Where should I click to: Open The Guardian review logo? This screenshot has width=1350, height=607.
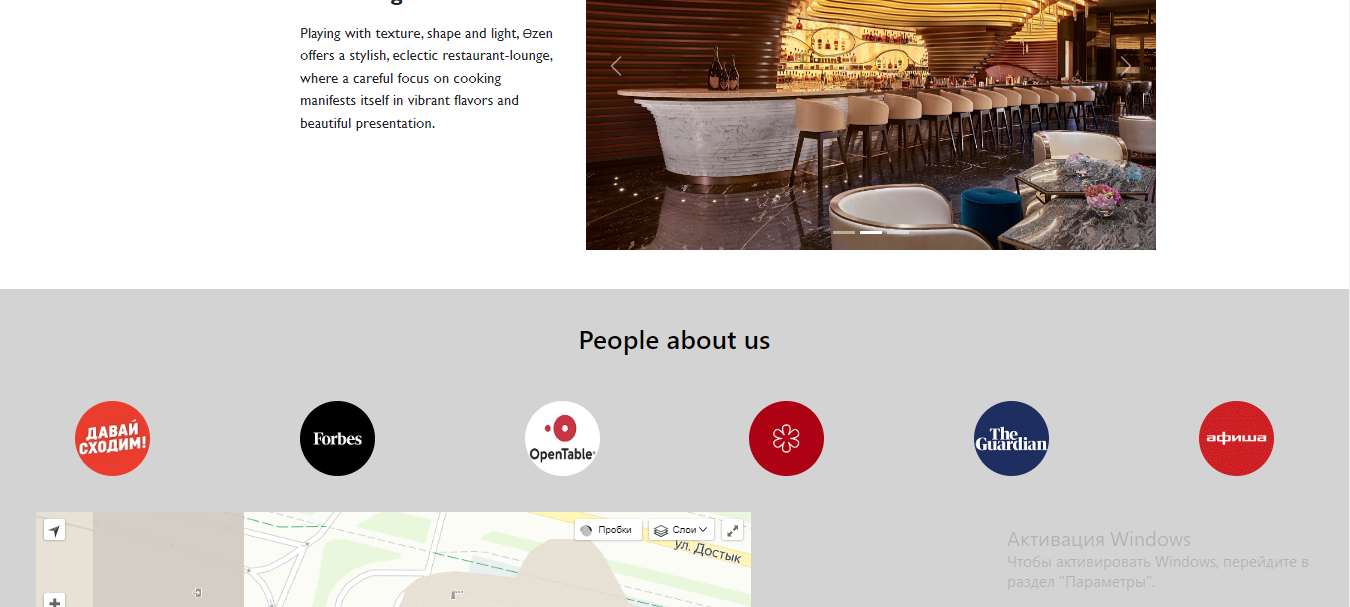[x=1011, y=438]
